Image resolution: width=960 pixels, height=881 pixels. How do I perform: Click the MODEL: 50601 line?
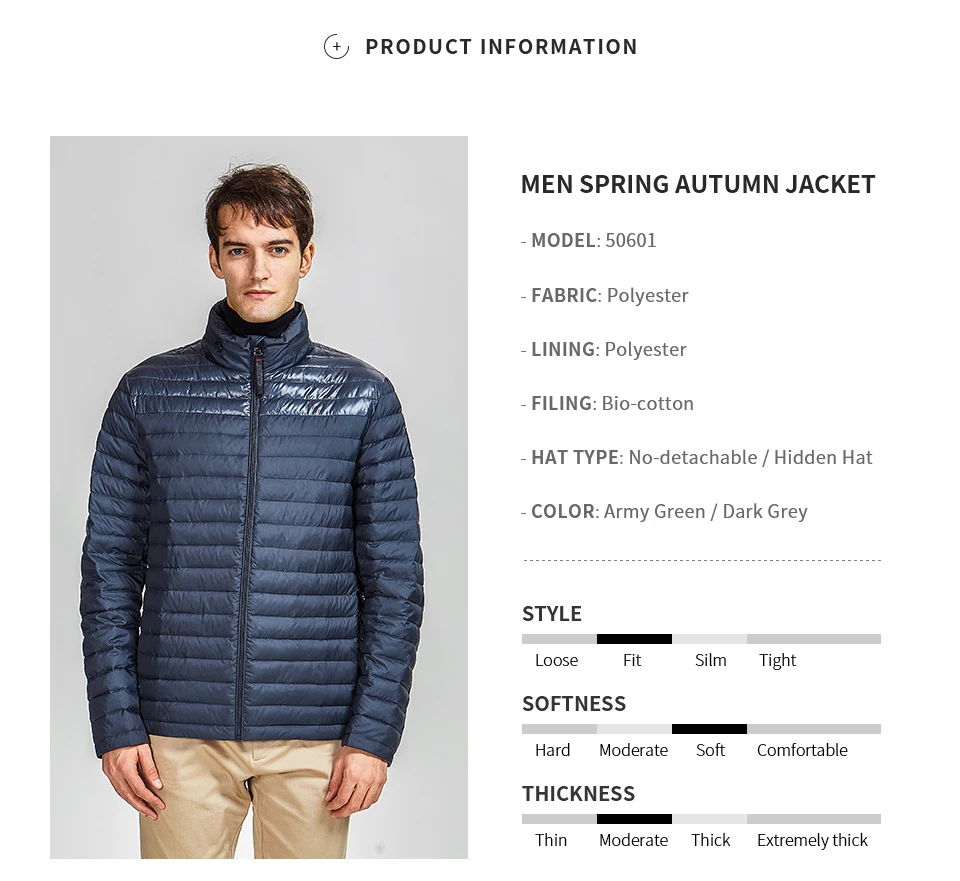[588, 241]
